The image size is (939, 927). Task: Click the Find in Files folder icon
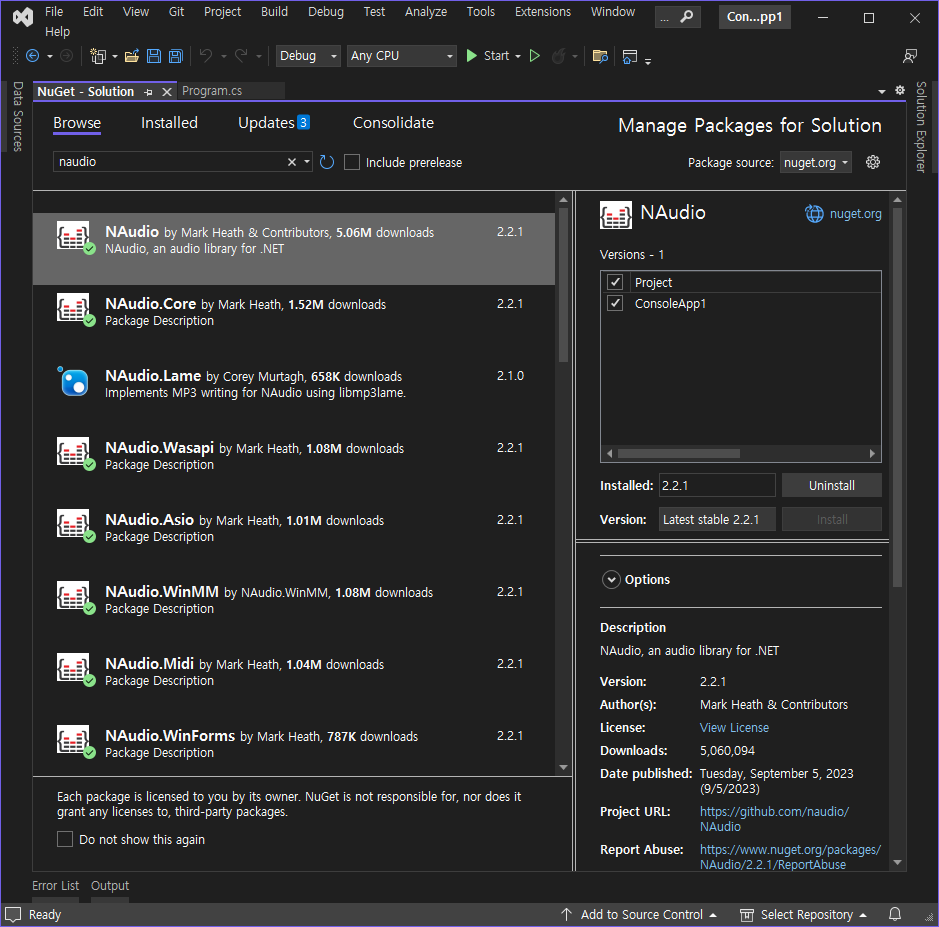[600, 56]
